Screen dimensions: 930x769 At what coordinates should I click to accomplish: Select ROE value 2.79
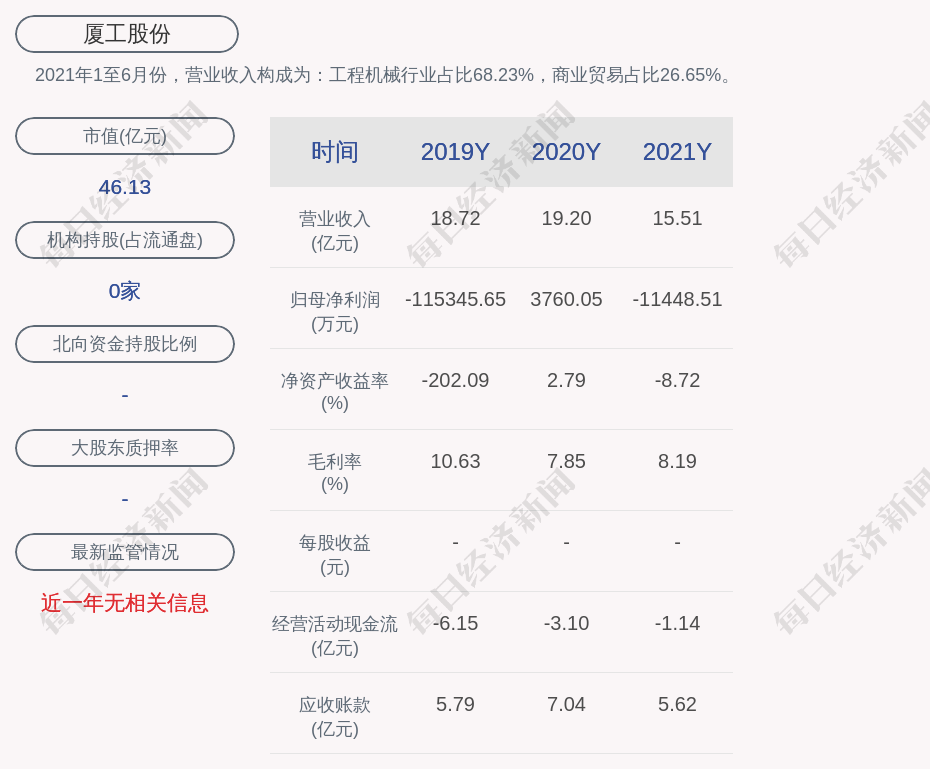[566, 380]
